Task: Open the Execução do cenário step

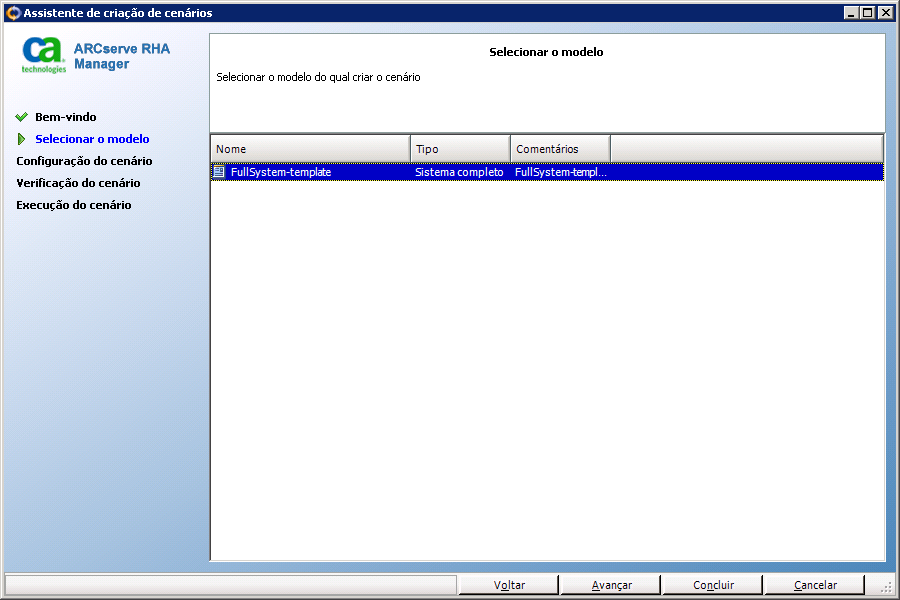Action: [73, 205]
